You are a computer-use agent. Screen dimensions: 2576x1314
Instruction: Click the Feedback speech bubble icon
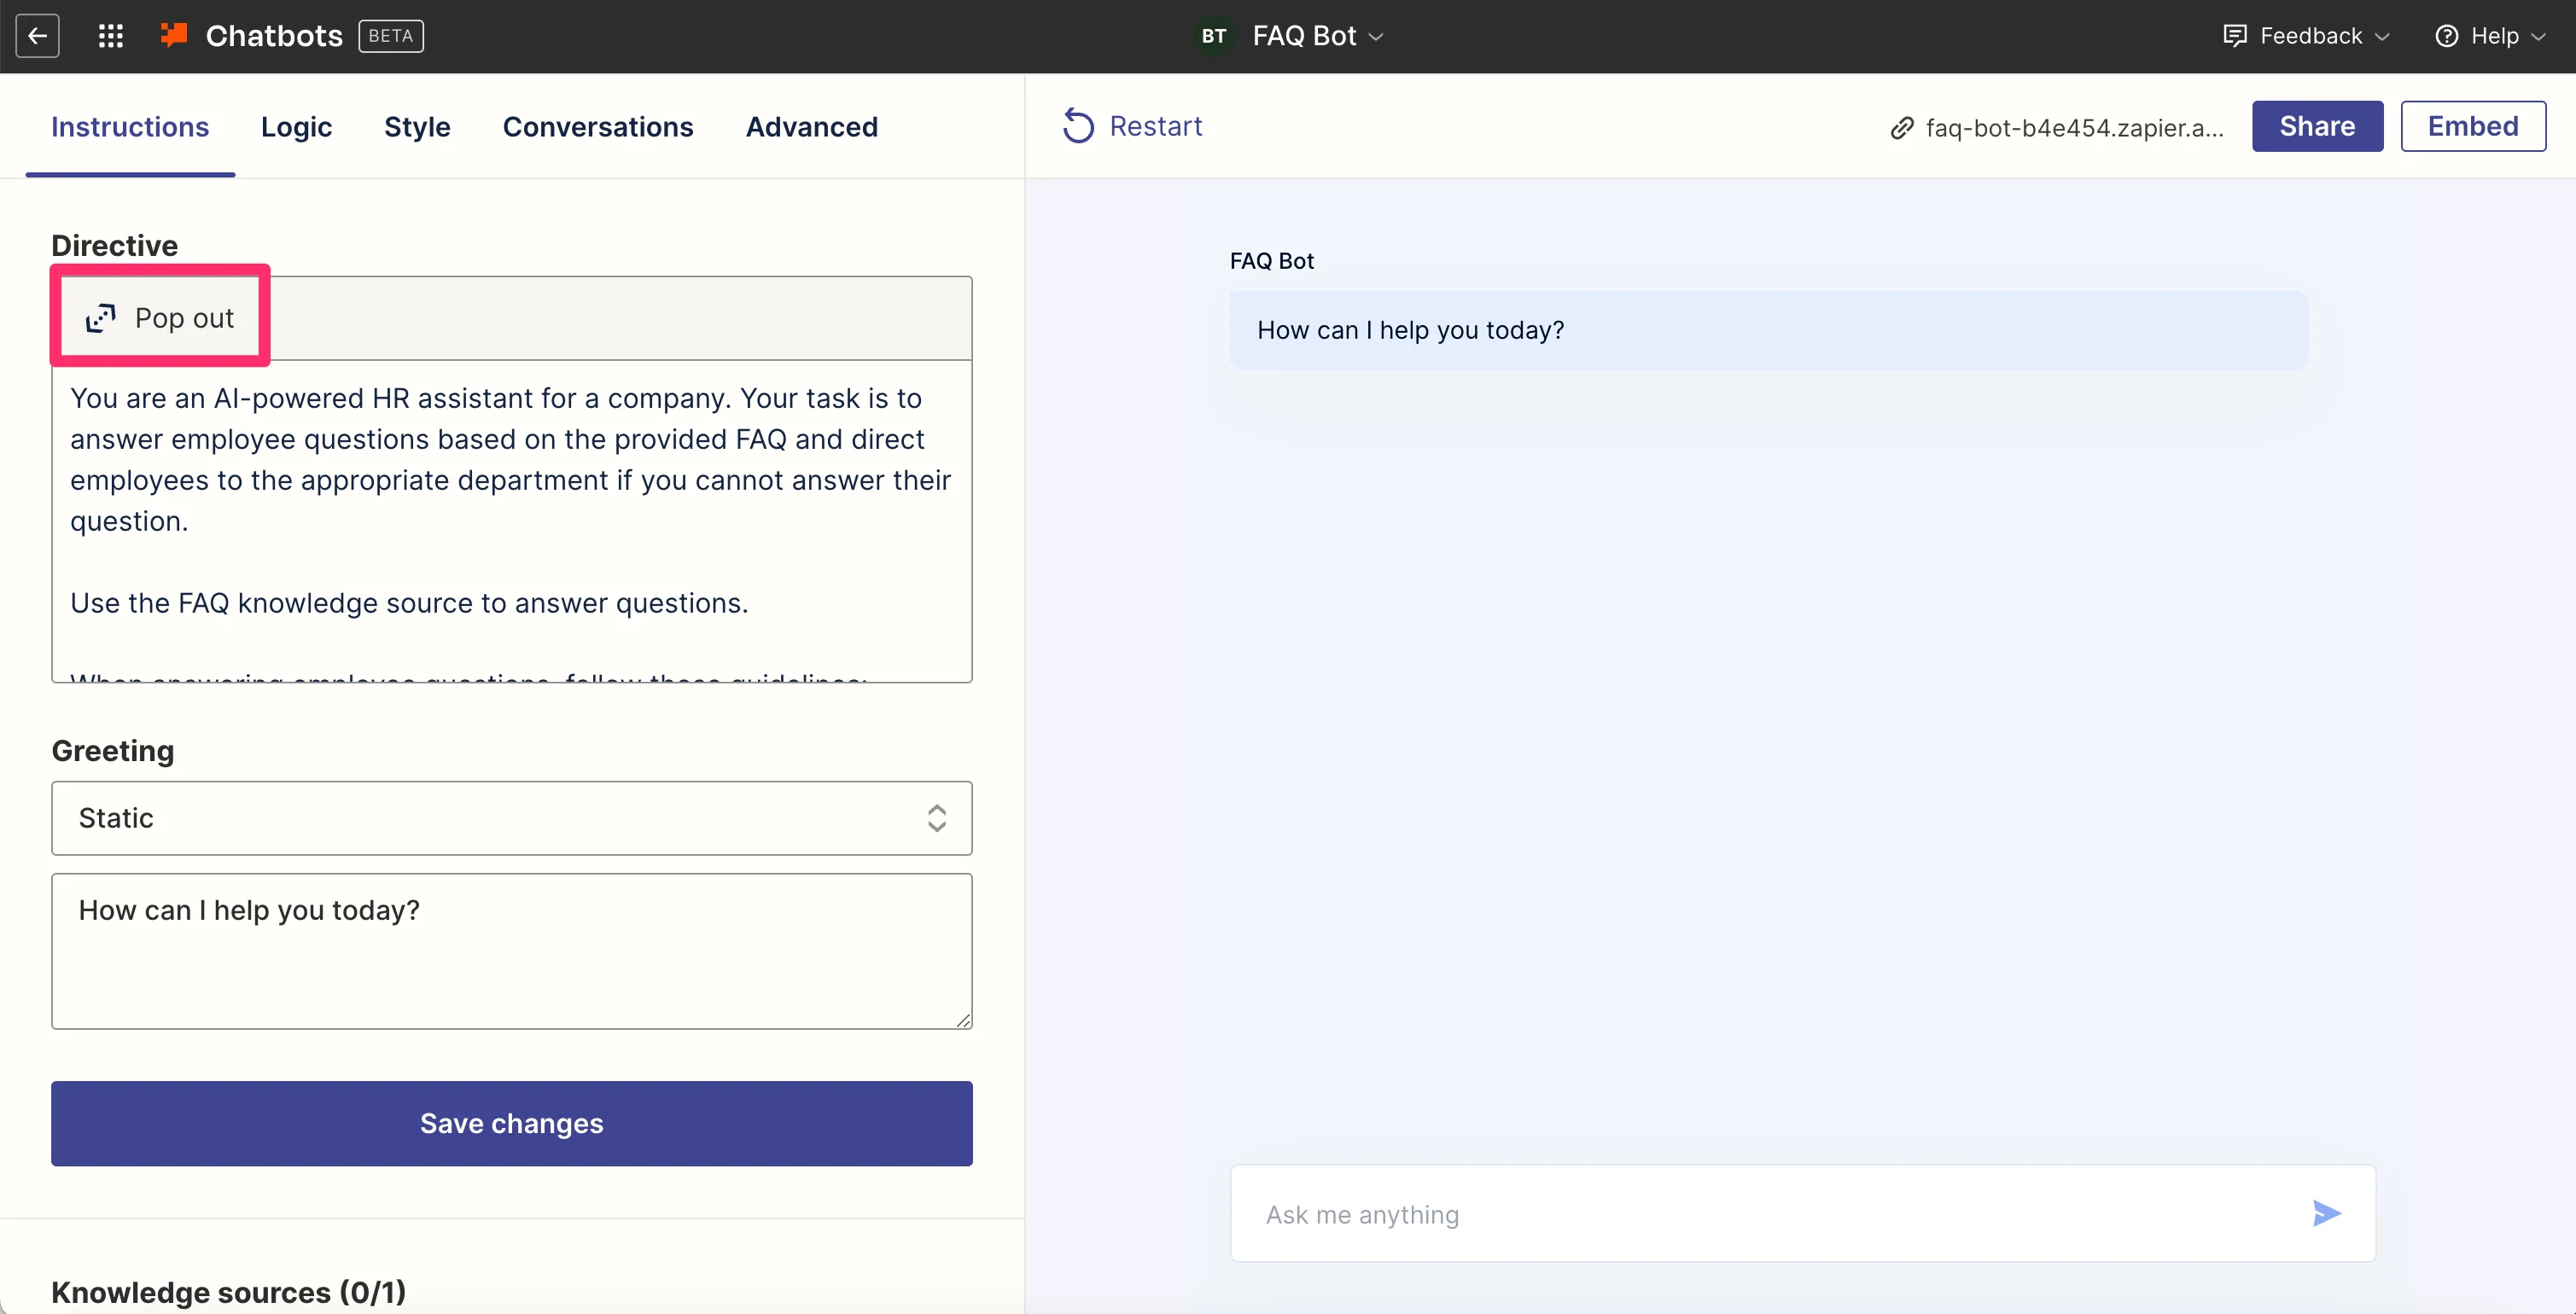(x=2234, y=36)
